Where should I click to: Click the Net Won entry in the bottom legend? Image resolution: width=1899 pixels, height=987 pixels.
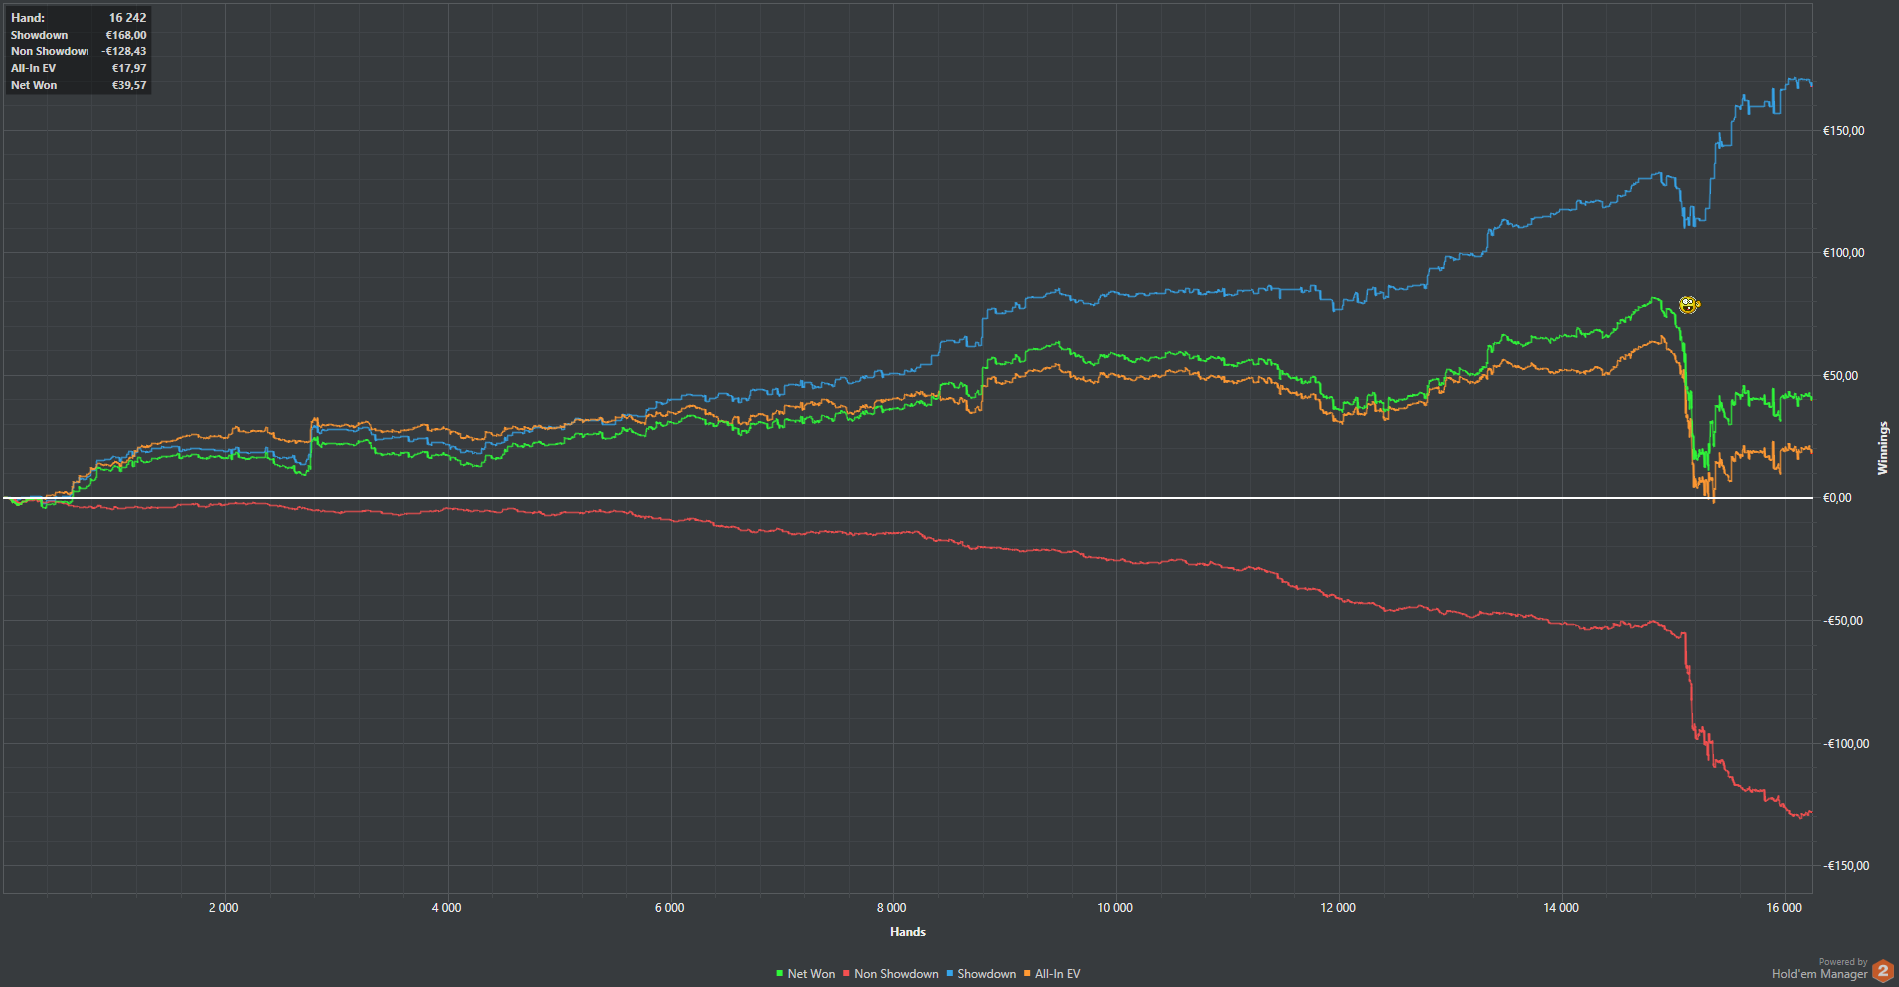(806, 974)
